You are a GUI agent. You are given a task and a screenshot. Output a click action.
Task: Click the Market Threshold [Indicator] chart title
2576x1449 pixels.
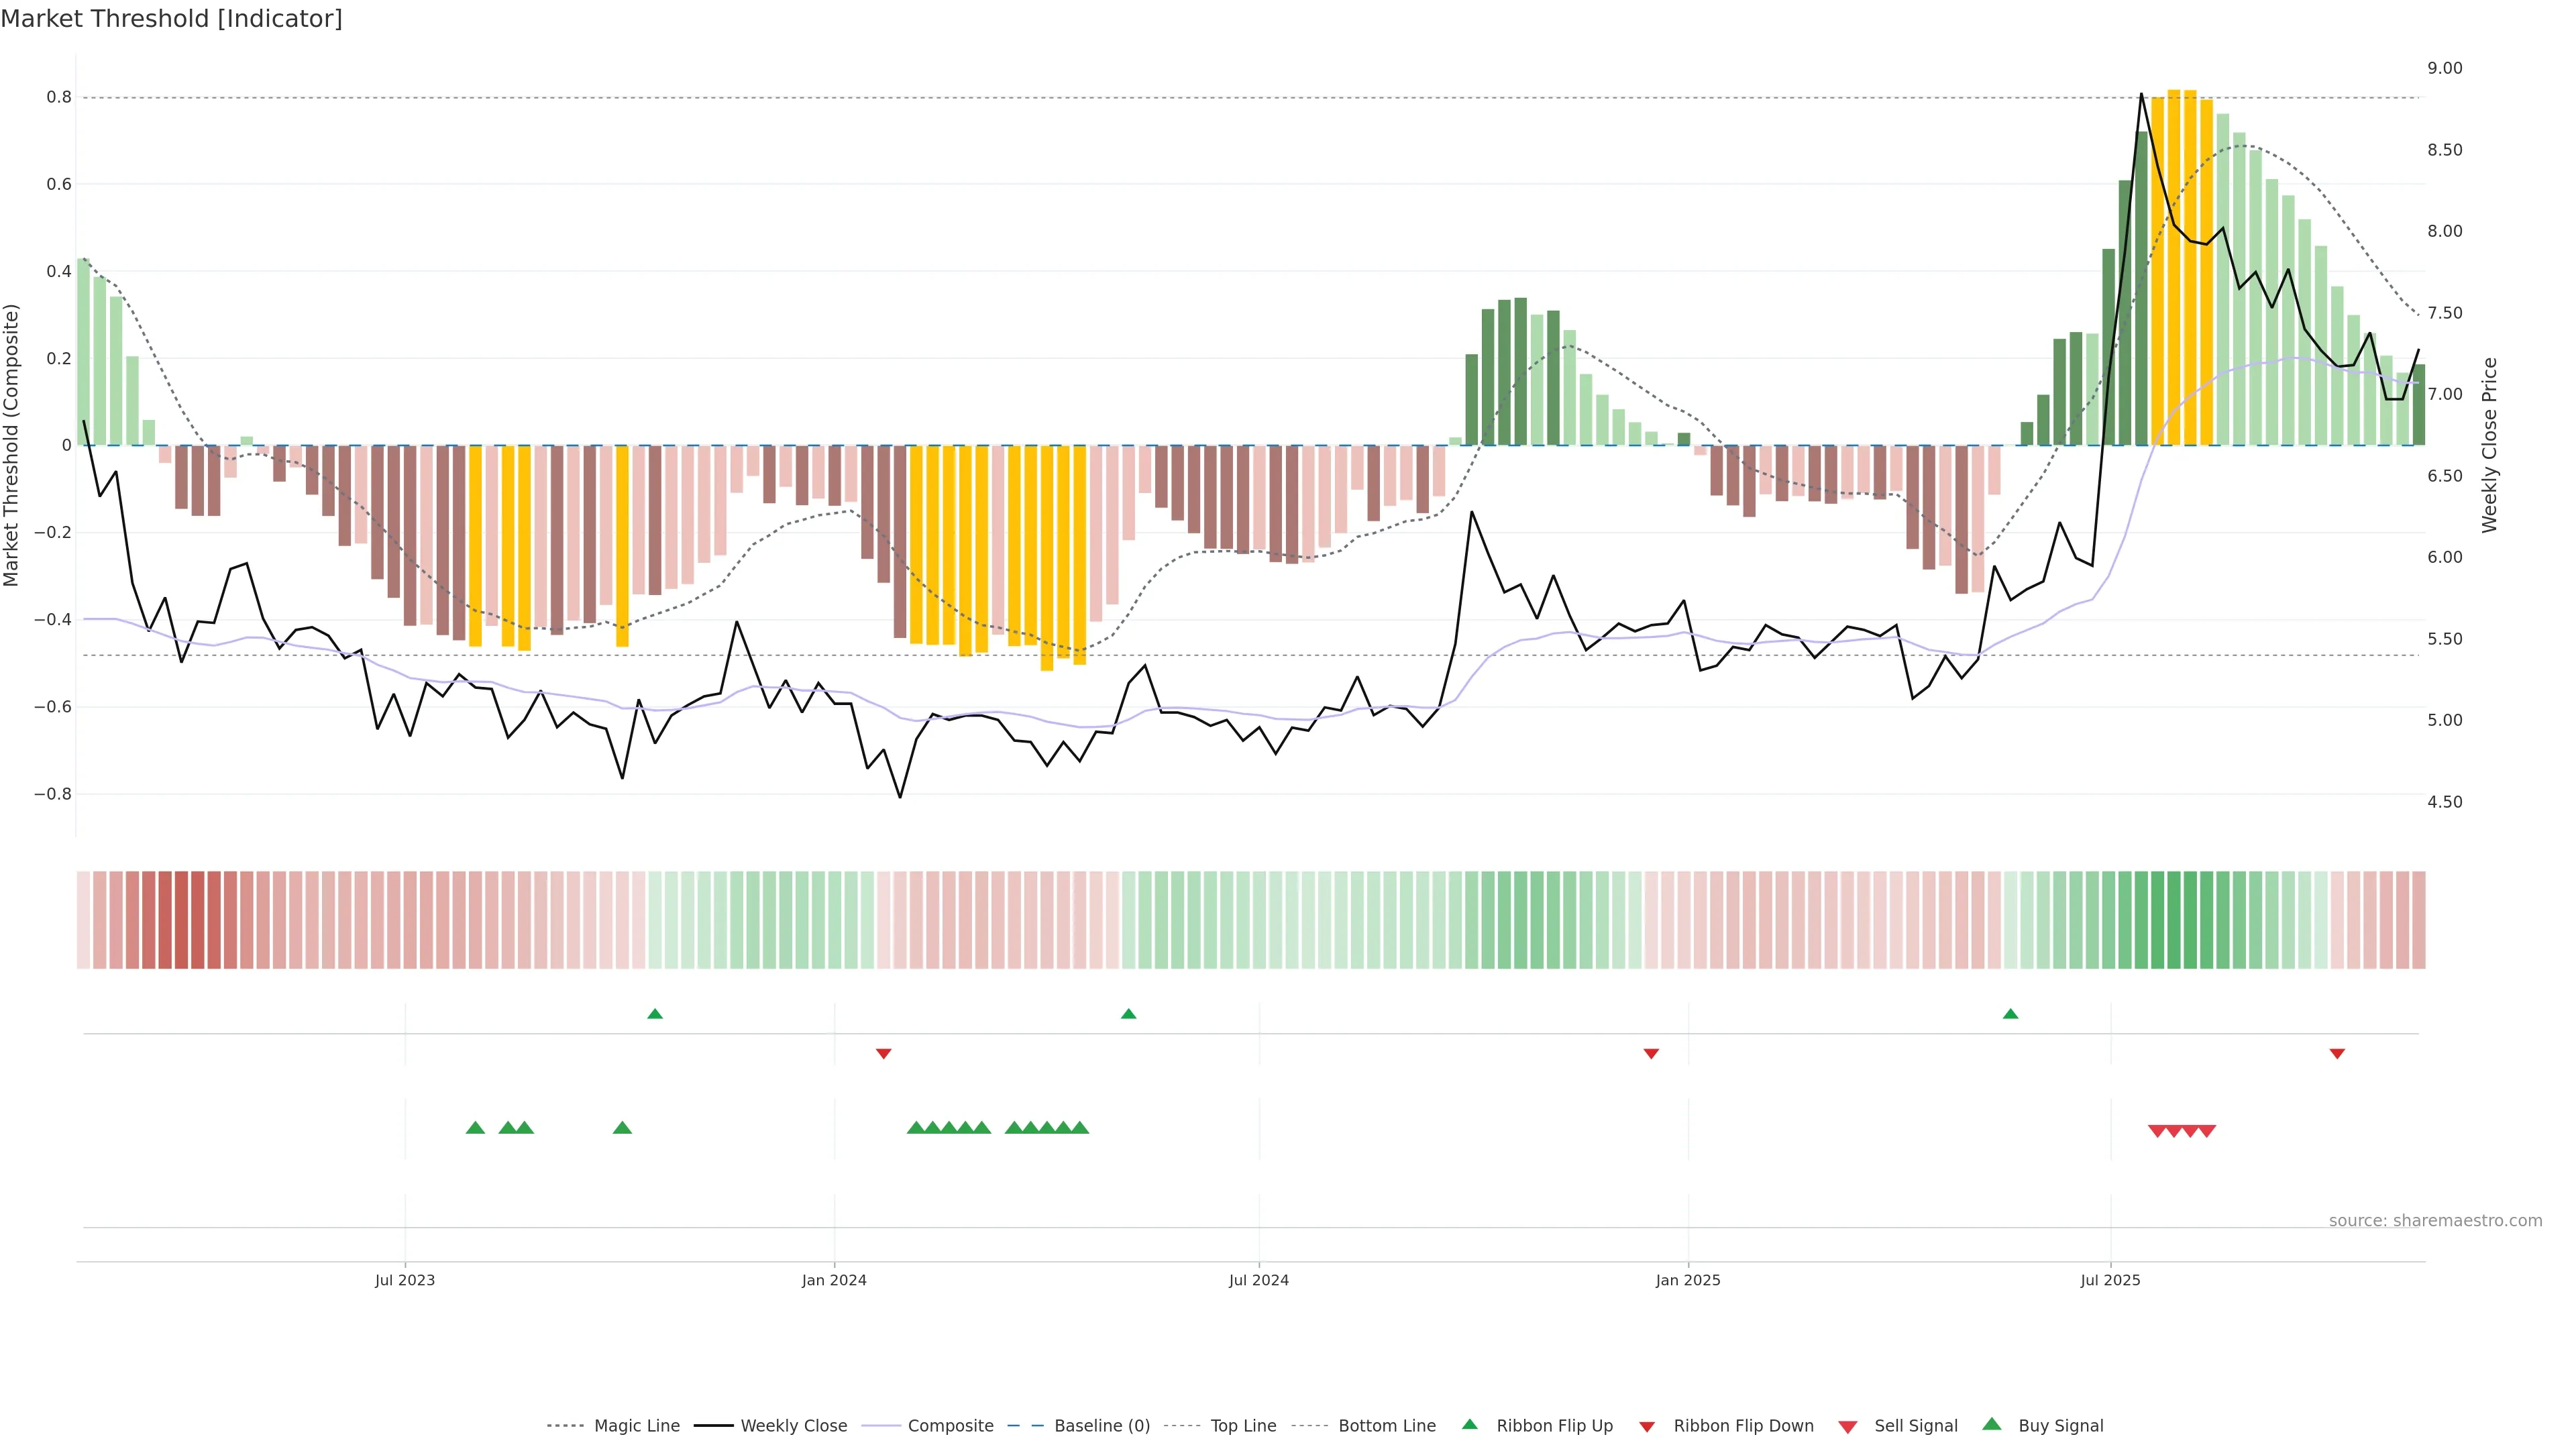(x=171, y=19)
